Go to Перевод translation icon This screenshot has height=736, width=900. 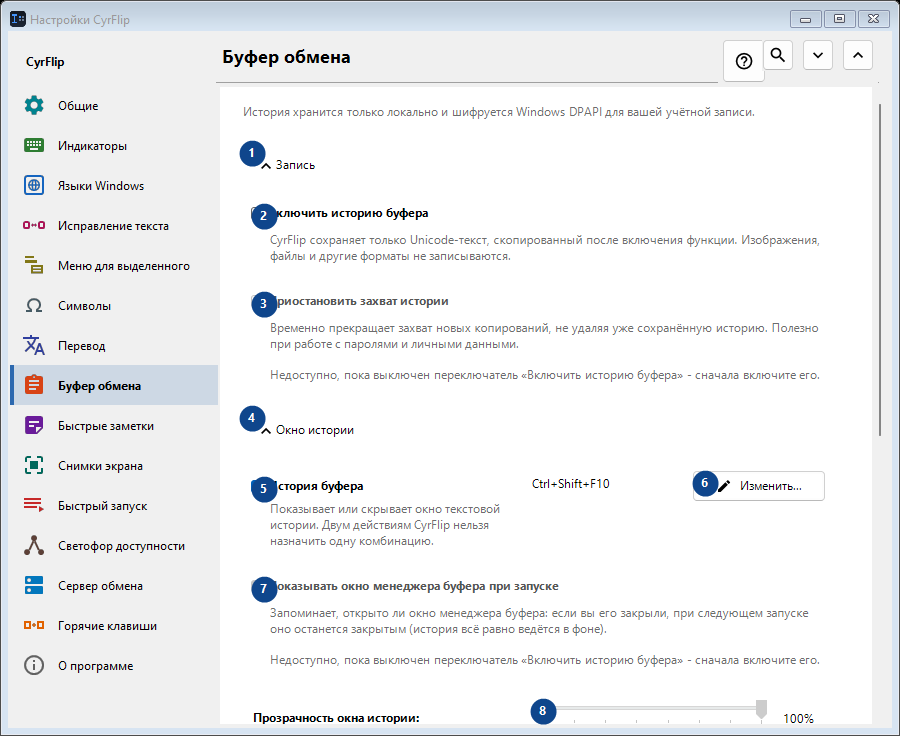pyautogui.click(x=34, y=346)
